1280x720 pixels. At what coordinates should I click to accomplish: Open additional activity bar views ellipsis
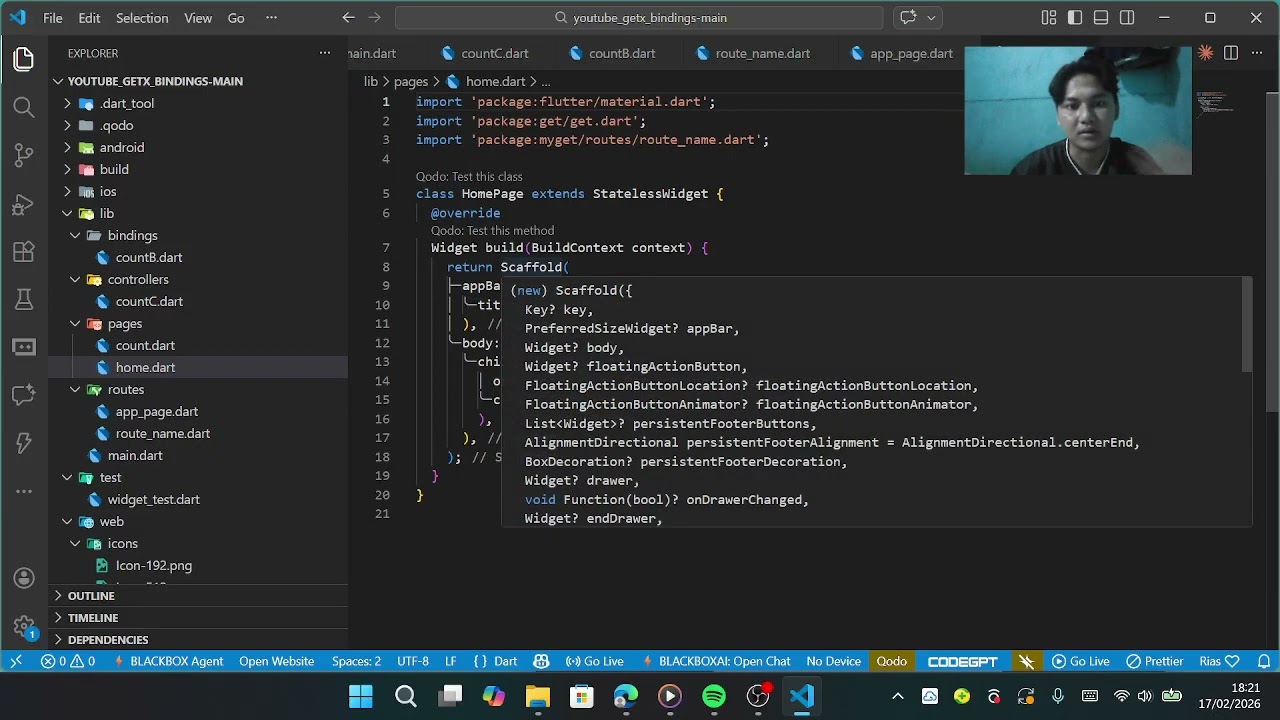click(24, 492)
